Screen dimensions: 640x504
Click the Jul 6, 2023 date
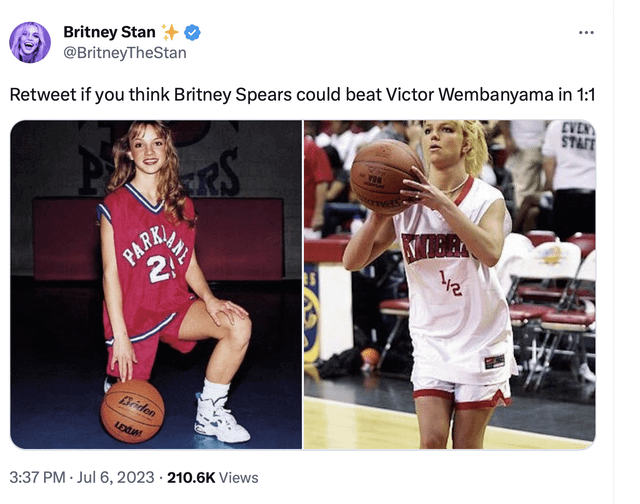click(115, 478)
